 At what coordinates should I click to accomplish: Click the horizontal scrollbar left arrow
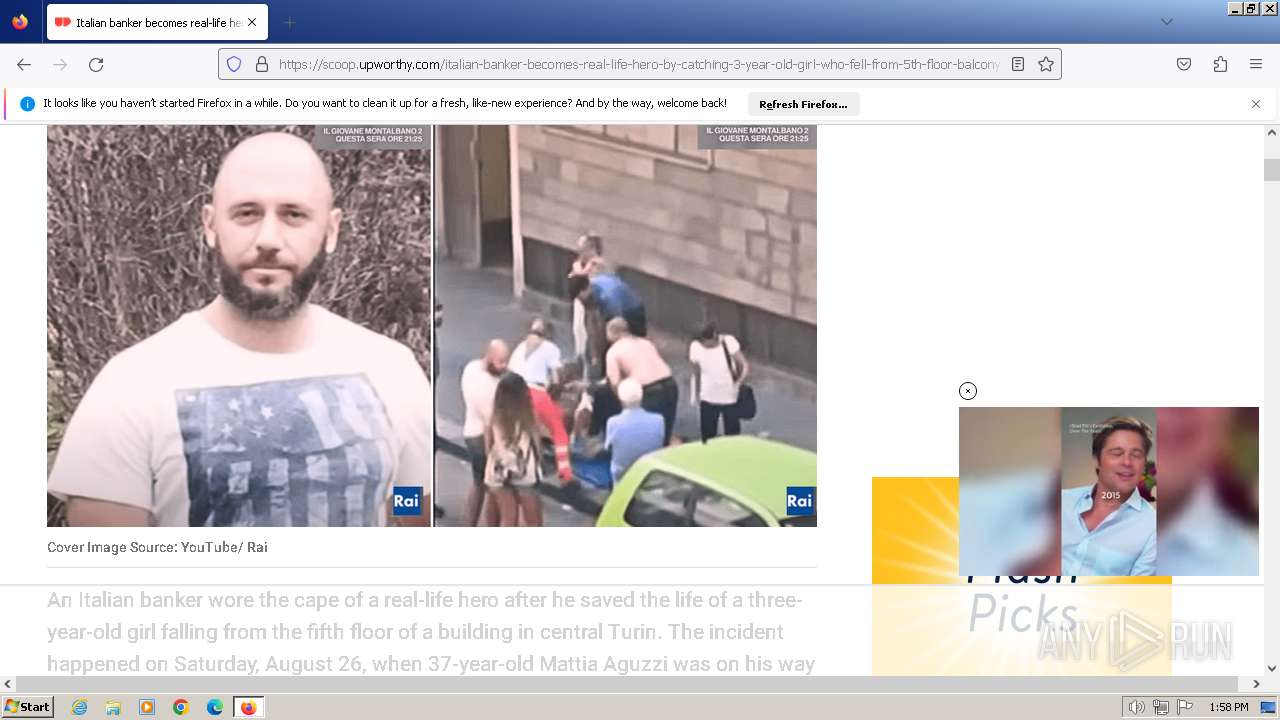[8, 684]
